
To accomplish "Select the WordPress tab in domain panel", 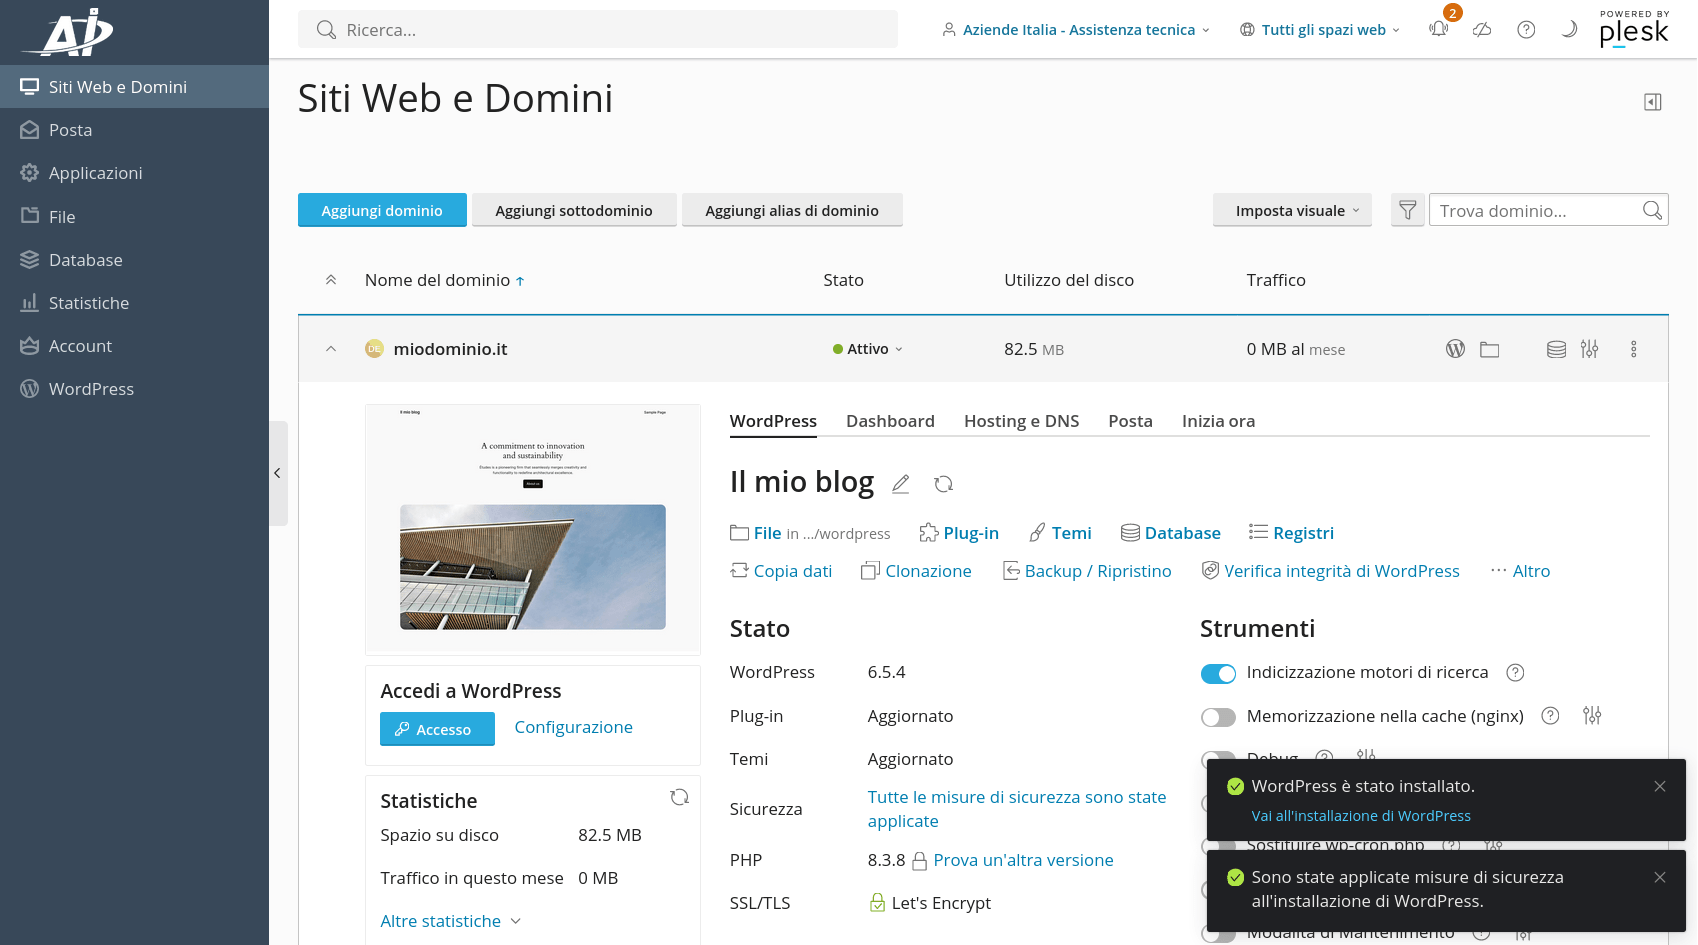I will [x=773, y=421].
